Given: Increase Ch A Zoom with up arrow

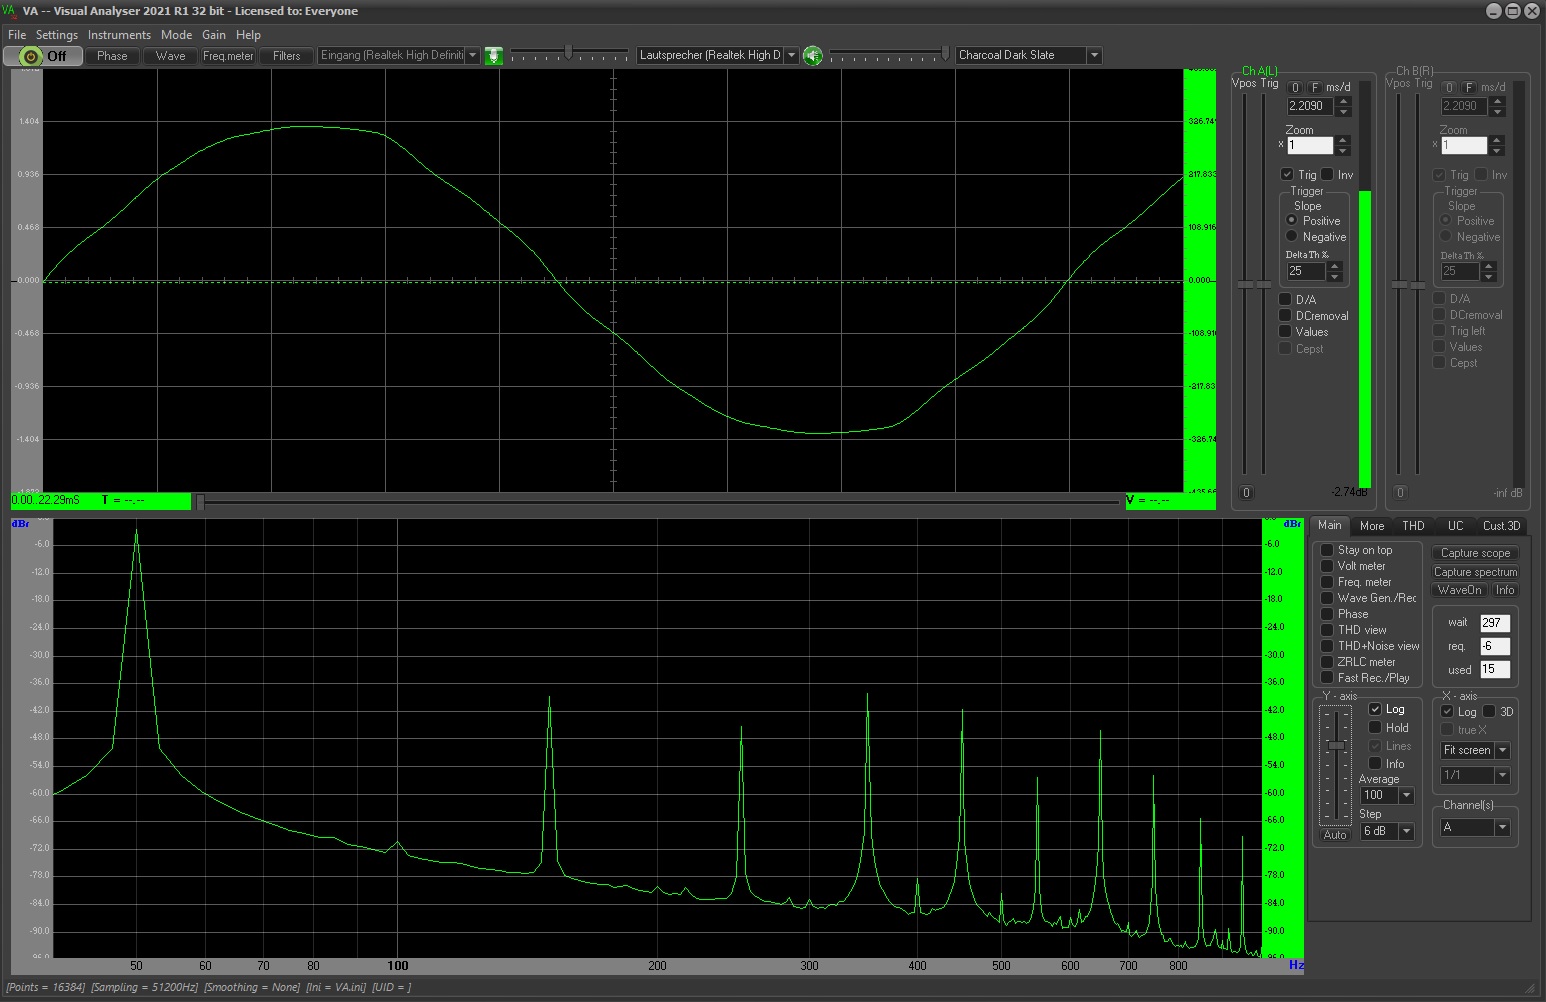Looking at the screenshot, I should 1343,141.
